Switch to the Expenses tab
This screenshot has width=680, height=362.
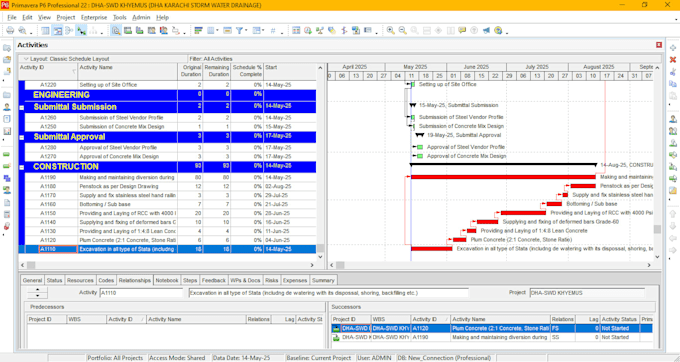coord(295,280)
